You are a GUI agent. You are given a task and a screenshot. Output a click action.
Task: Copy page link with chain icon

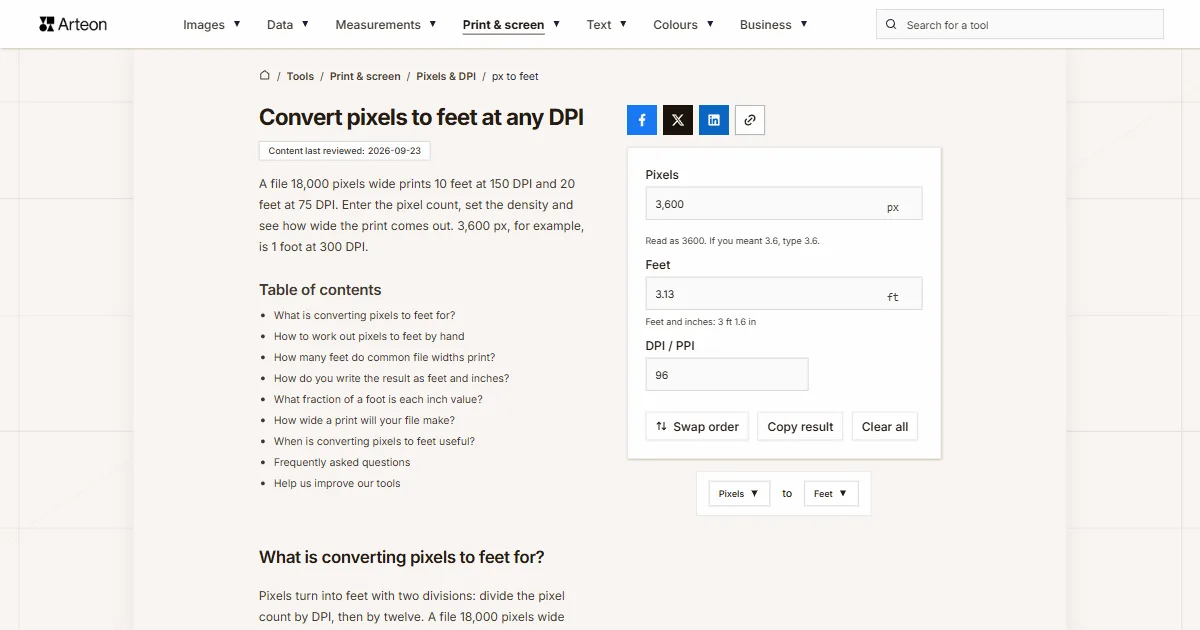[750, 120]
